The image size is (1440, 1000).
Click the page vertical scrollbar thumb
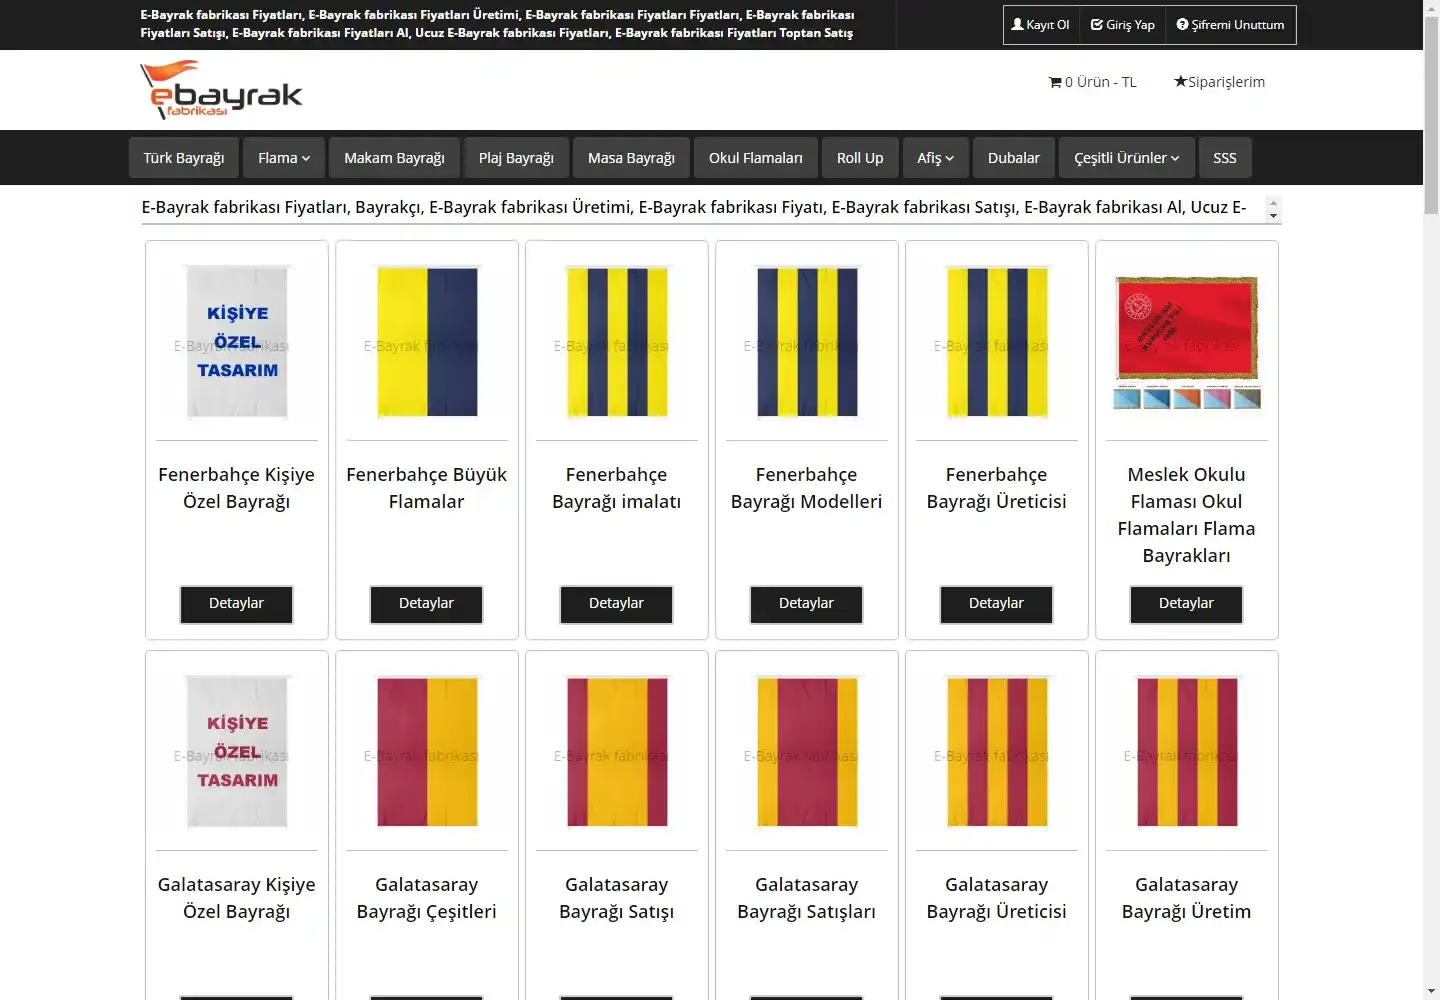click(x=1431, y=116)
